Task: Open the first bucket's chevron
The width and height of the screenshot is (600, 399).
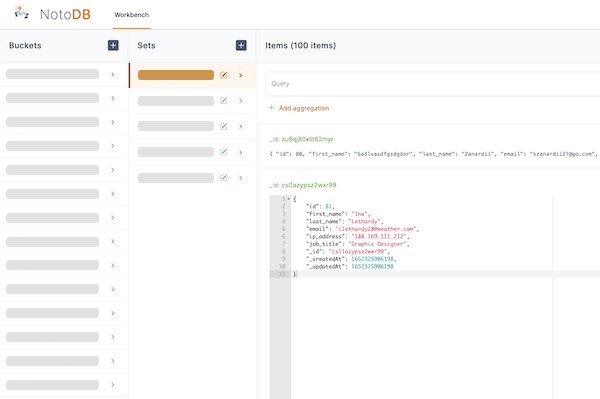Action: point(113,74)
